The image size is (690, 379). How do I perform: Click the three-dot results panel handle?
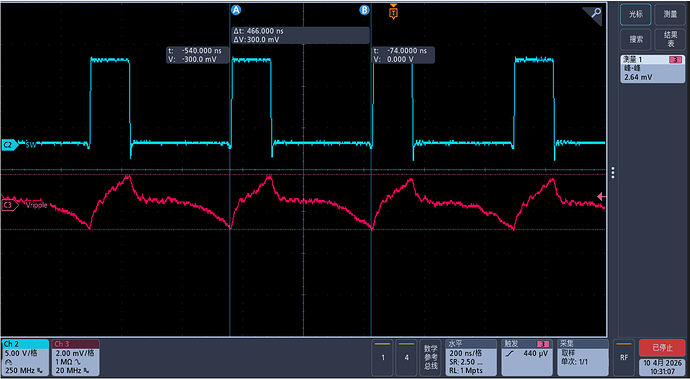pyautogui.click(x=613, y=173)
